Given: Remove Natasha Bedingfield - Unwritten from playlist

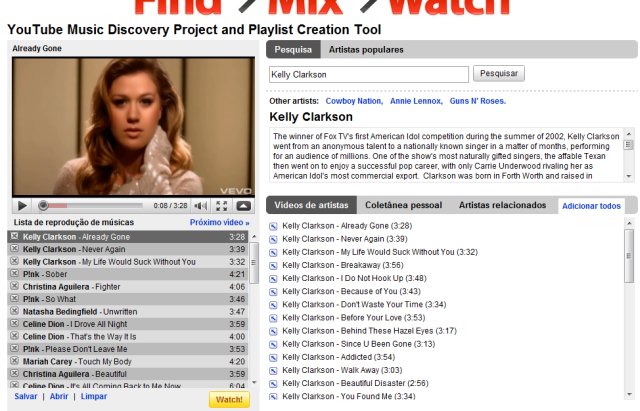Looking at the screenshot, I should pyautogui.click(x=14, y=311).
